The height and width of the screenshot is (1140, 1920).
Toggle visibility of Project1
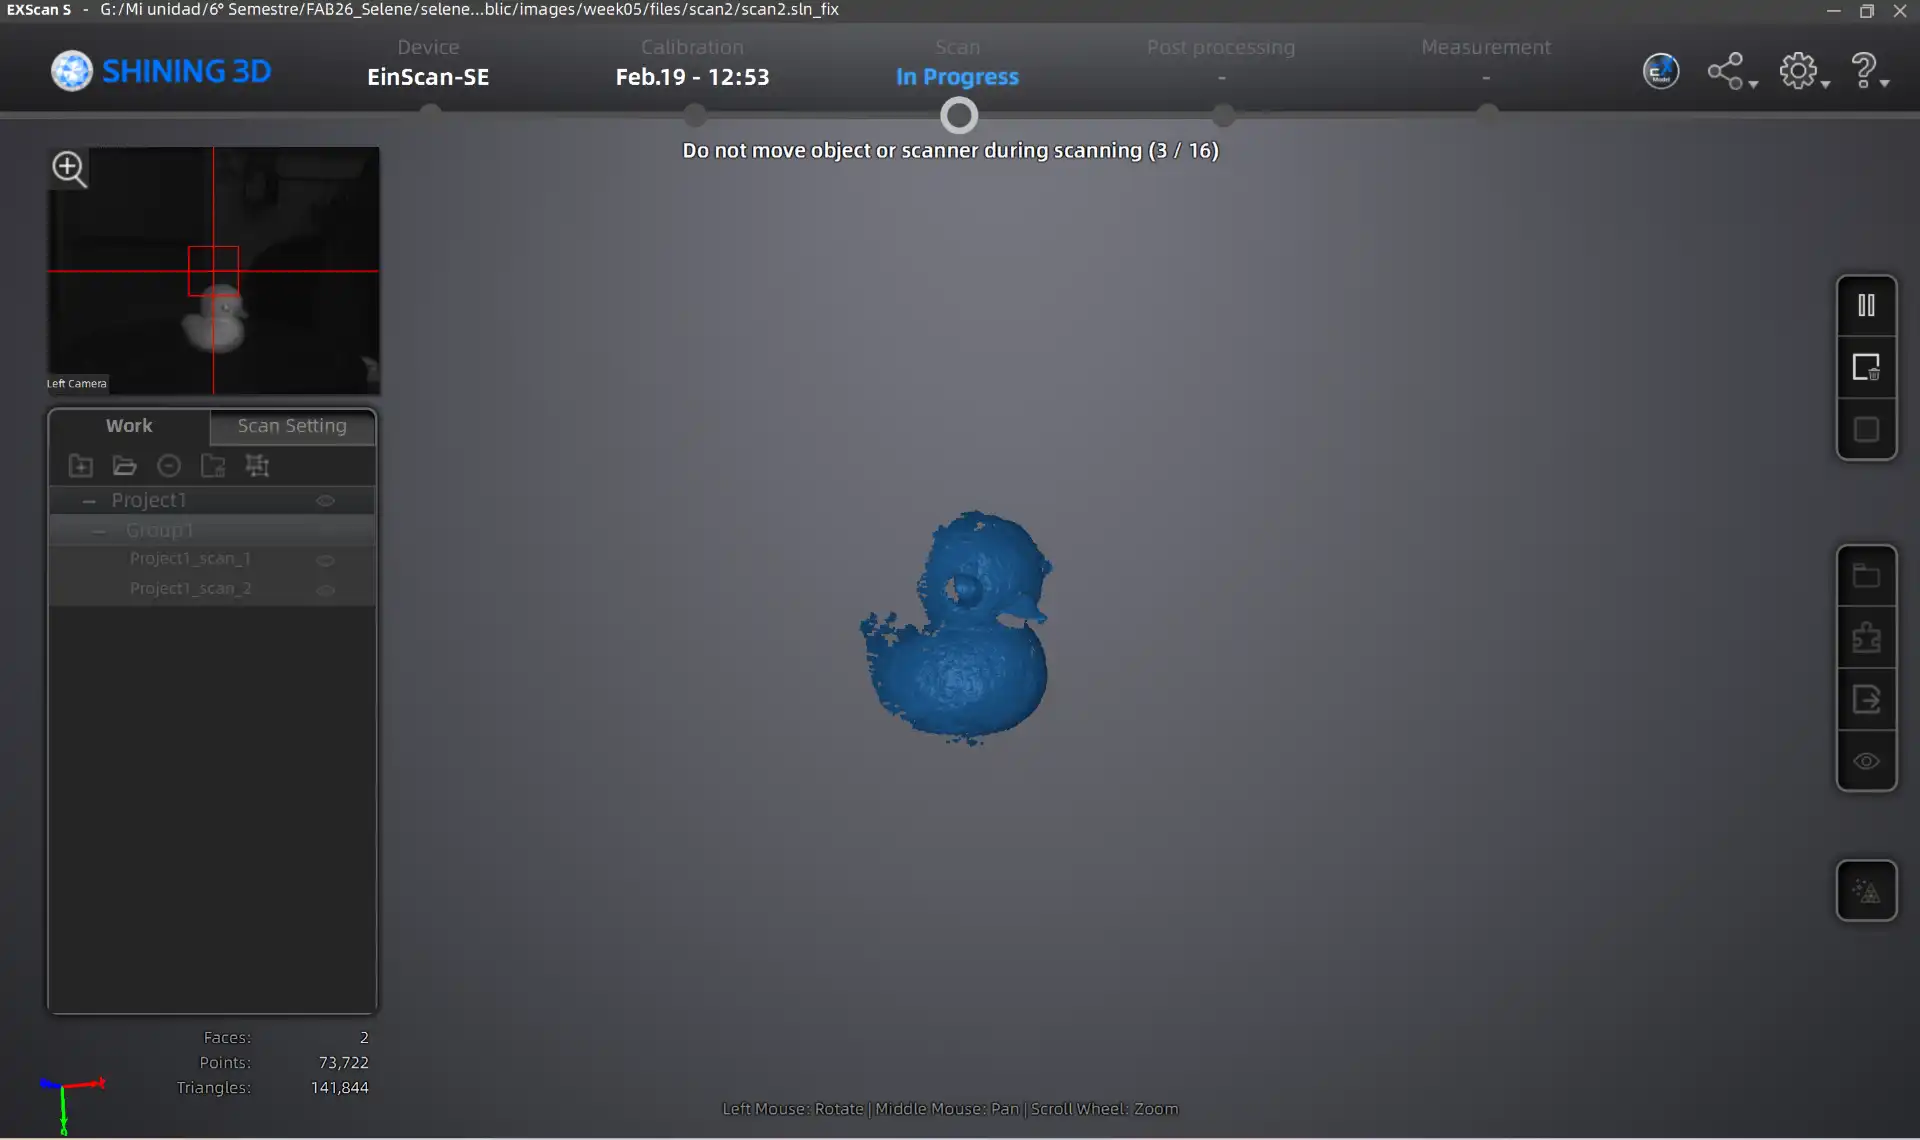325,500
